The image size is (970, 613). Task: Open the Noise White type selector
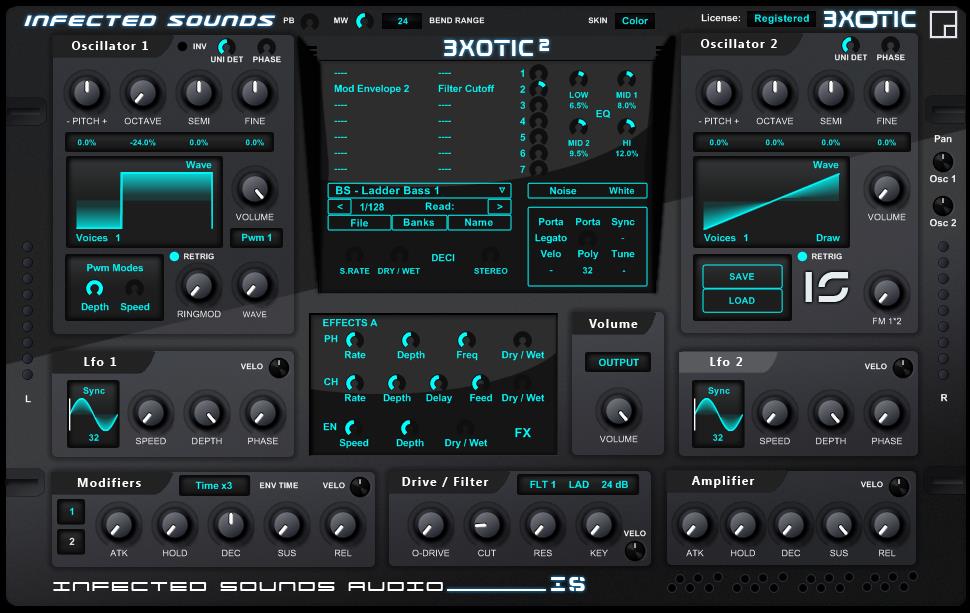587,191
